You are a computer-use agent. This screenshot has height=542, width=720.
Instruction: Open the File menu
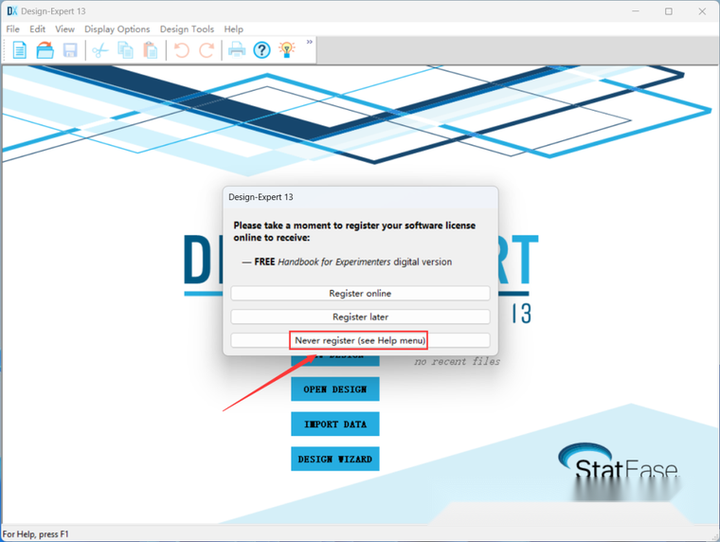13,29
